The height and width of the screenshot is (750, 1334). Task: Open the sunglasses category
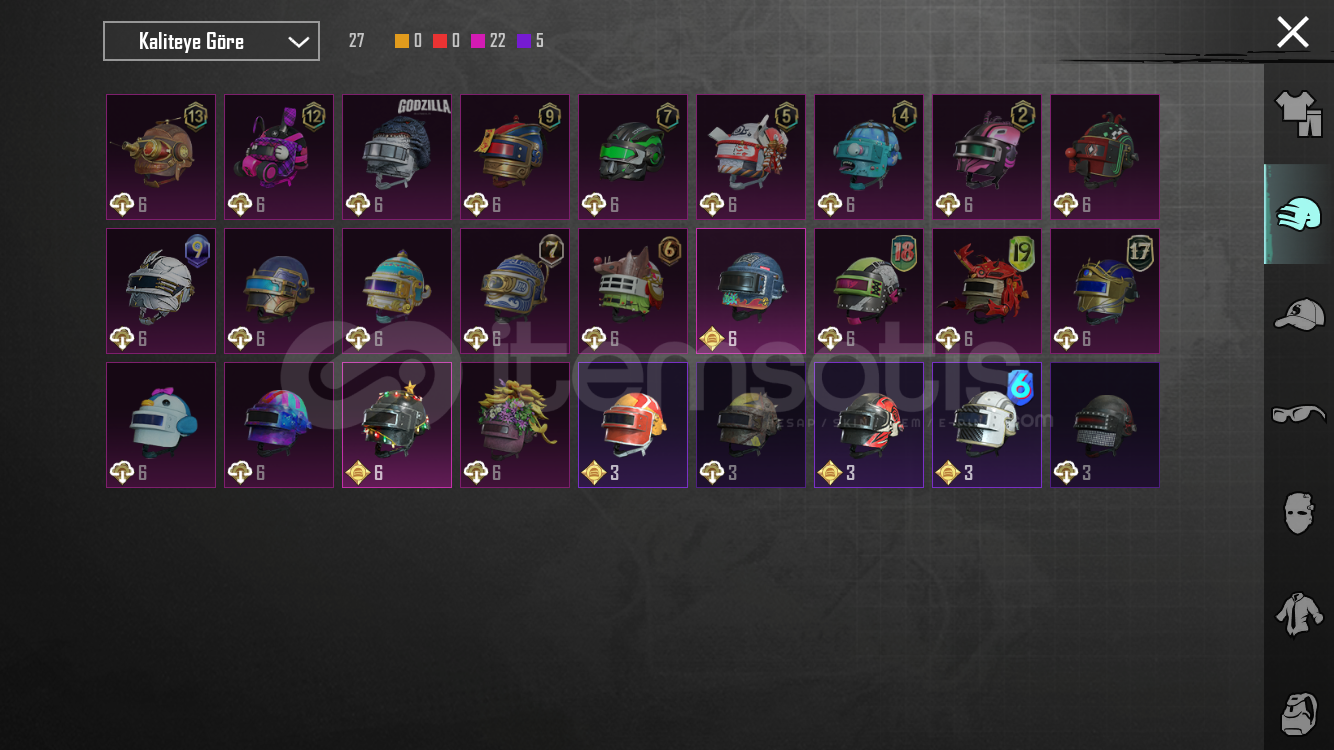tap(1298, 413)
